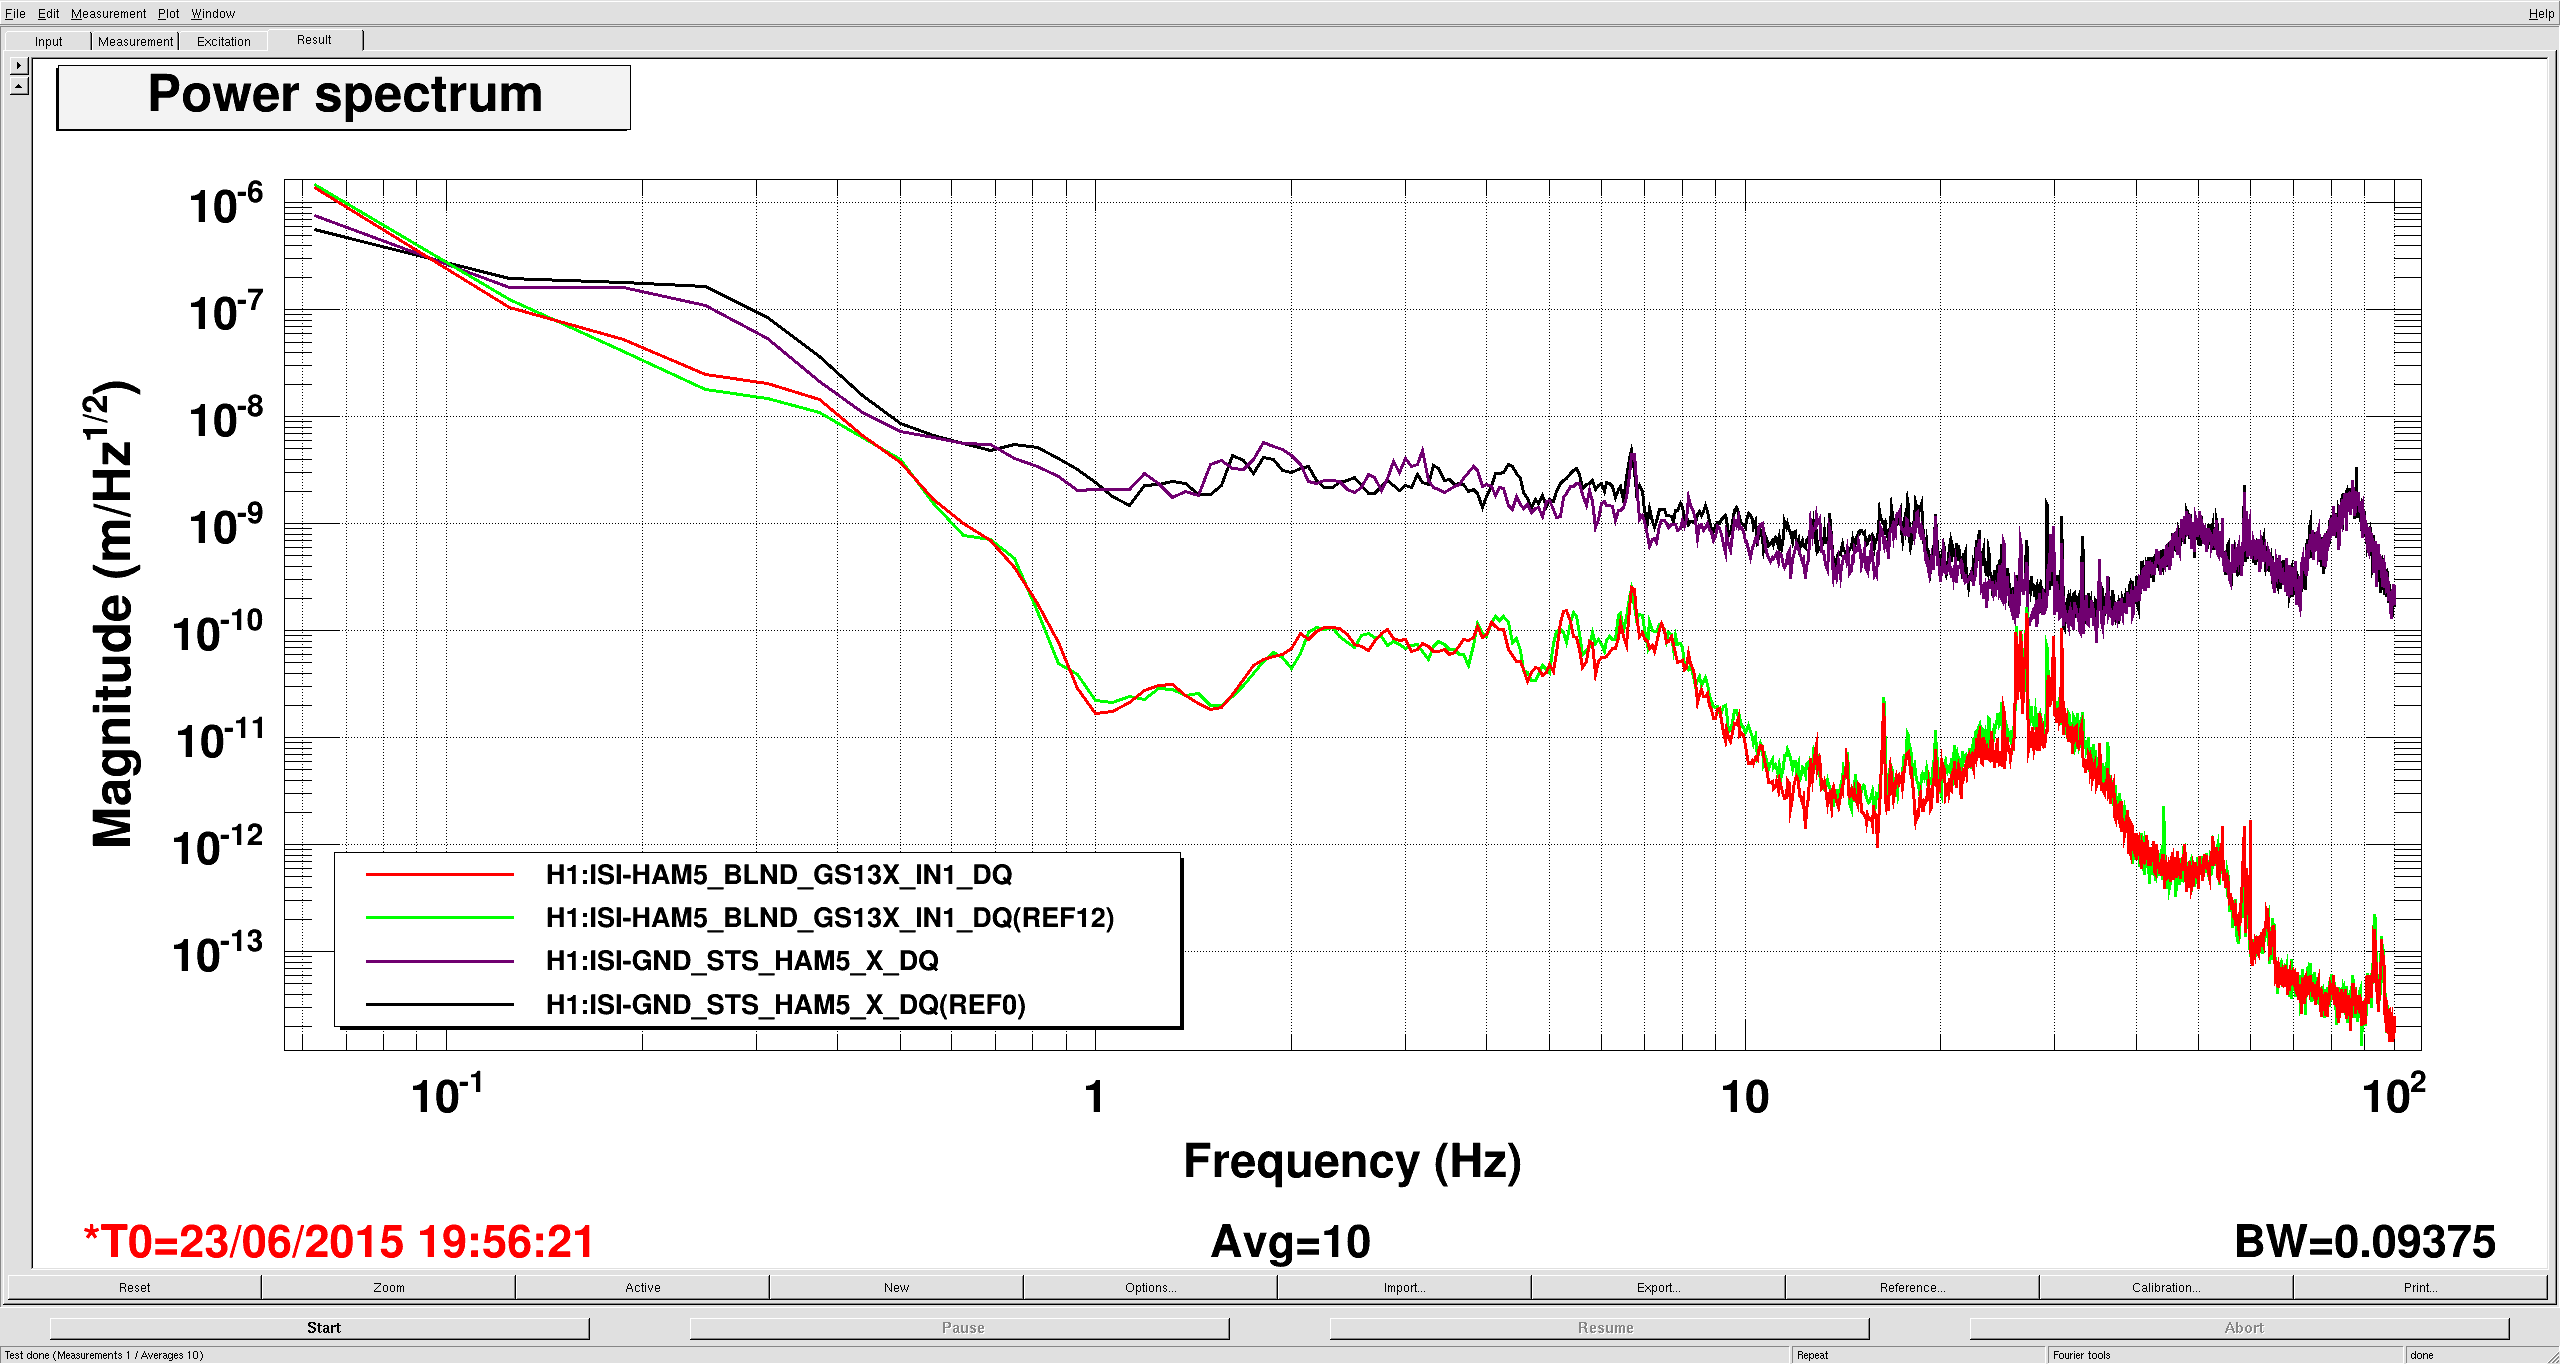Click the Avg=10 label
Viewport: 2560px width, 1364px height.
pyautogui.click(x=1290, y=1242)
